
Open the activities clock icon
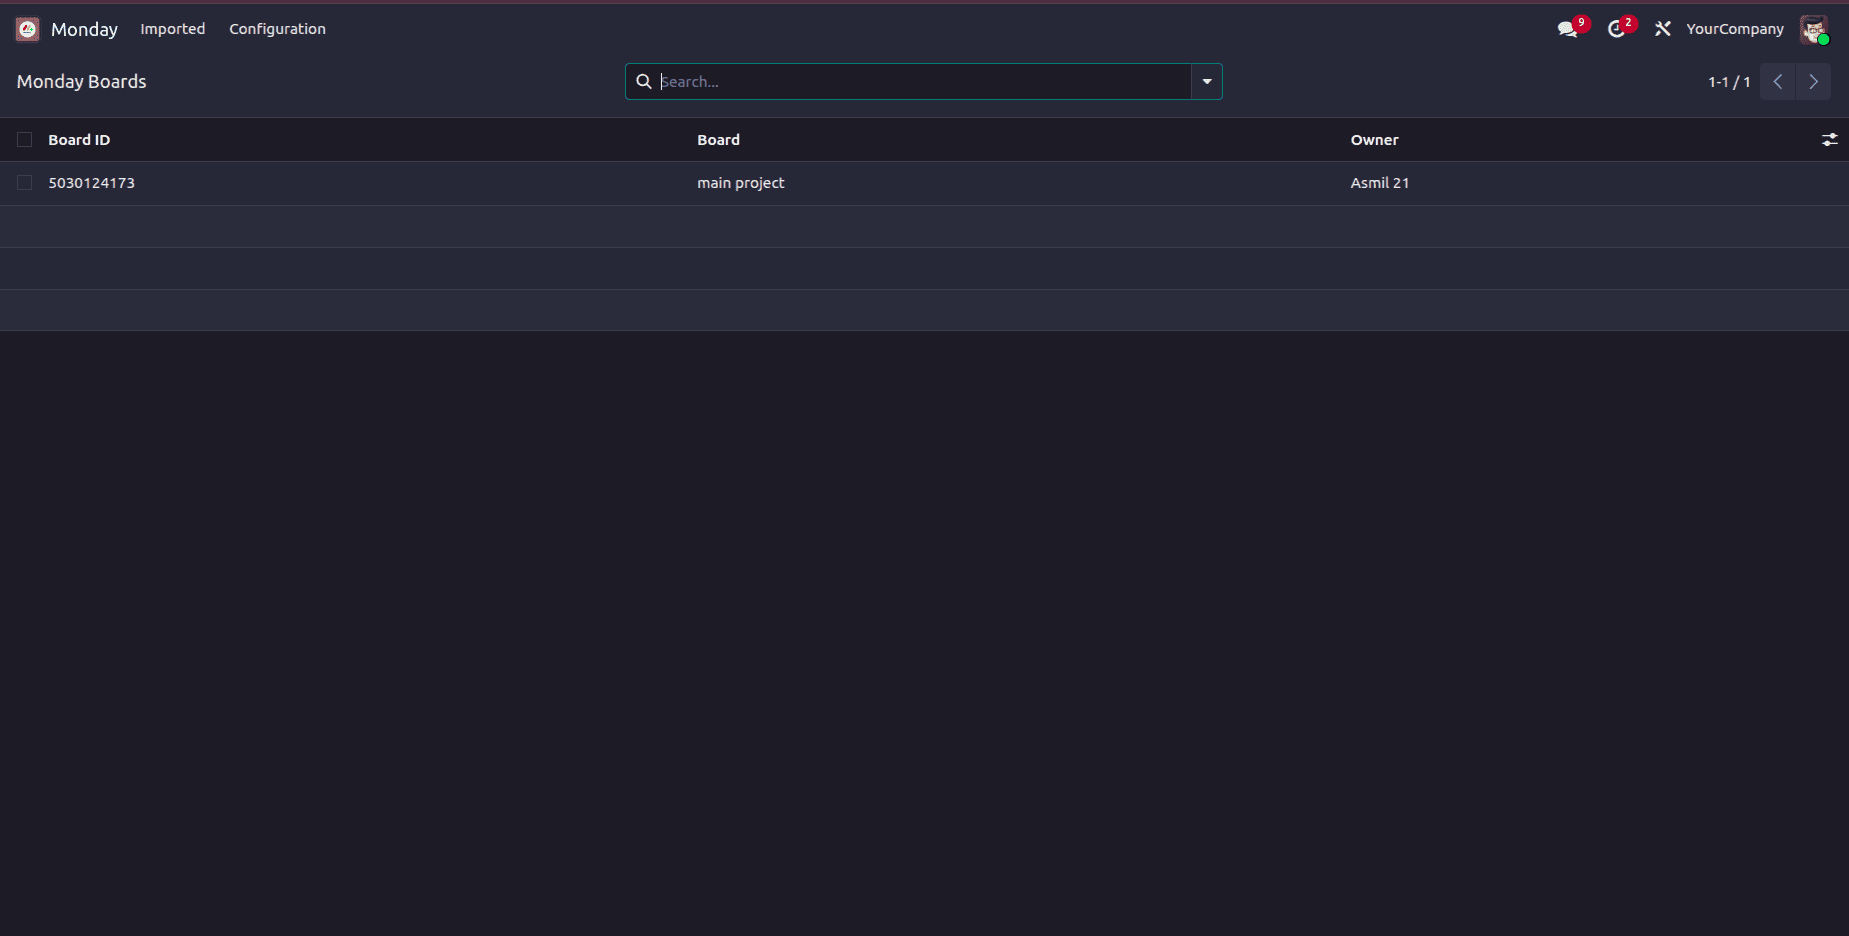pos(1616,29)
